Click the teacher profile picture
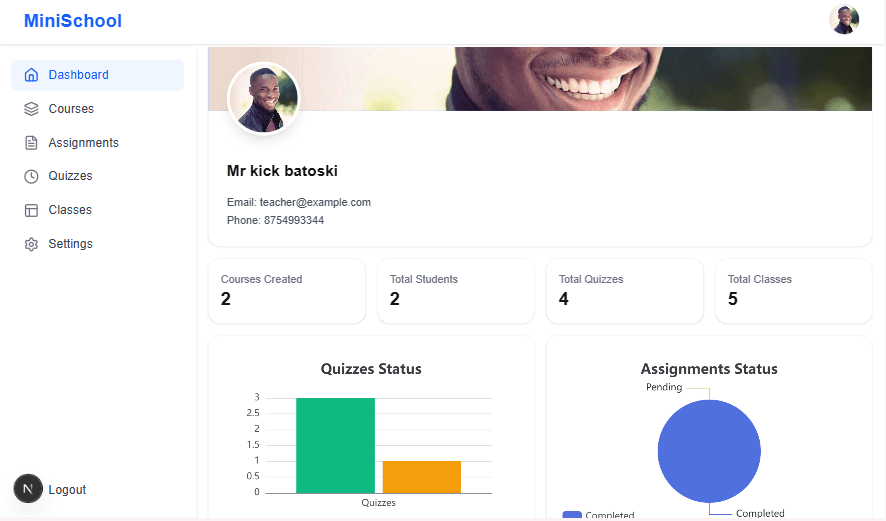The image size is (886, 521). (x=264, y=98)
